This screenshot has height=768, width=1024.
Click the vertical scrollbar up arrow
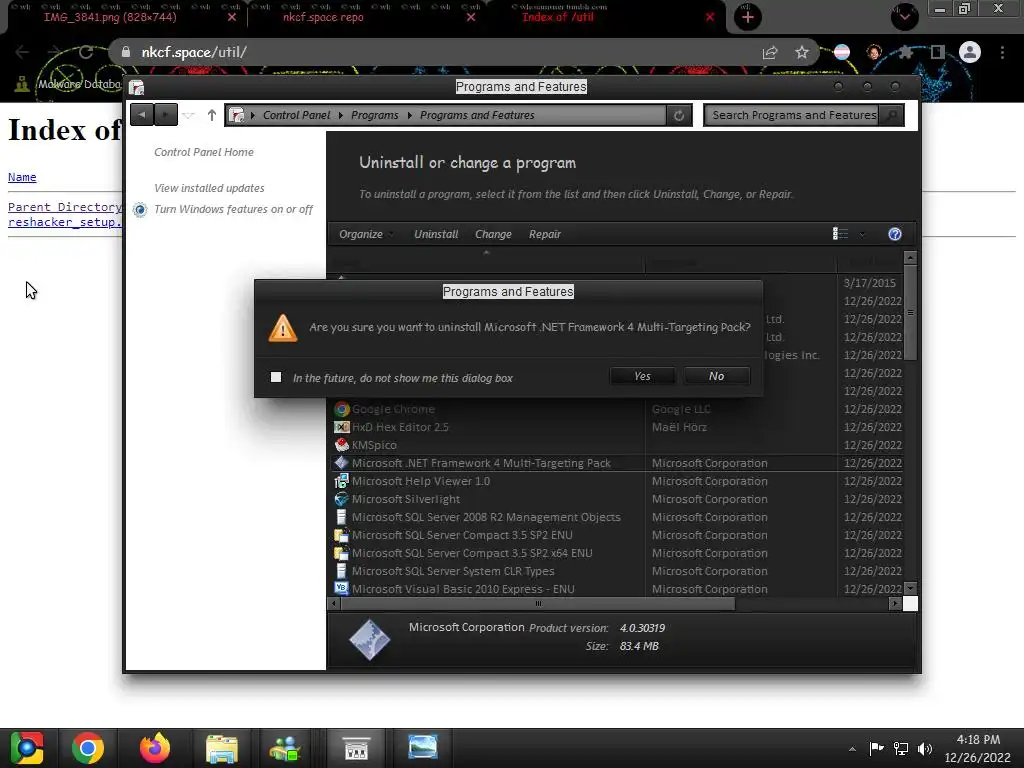(910, 257)
